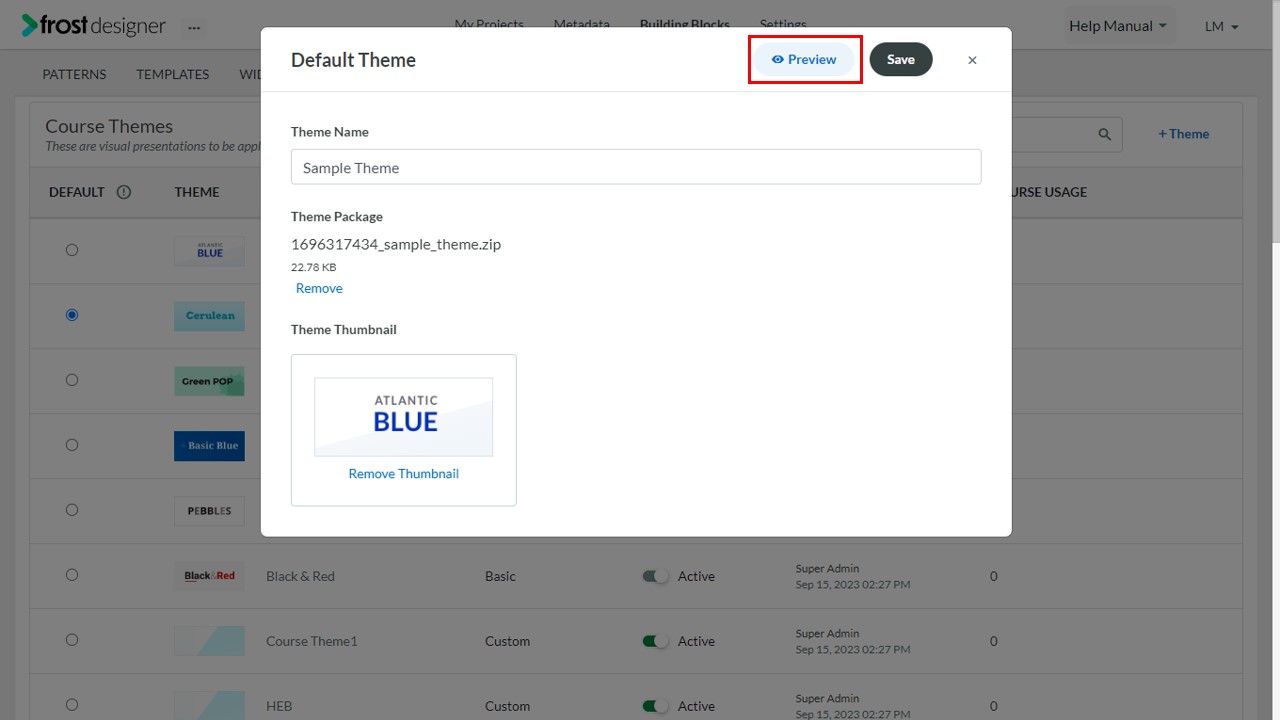1280x720 pixels.
Task: Click the THEME column header
Action: click(x=197, y=192)
